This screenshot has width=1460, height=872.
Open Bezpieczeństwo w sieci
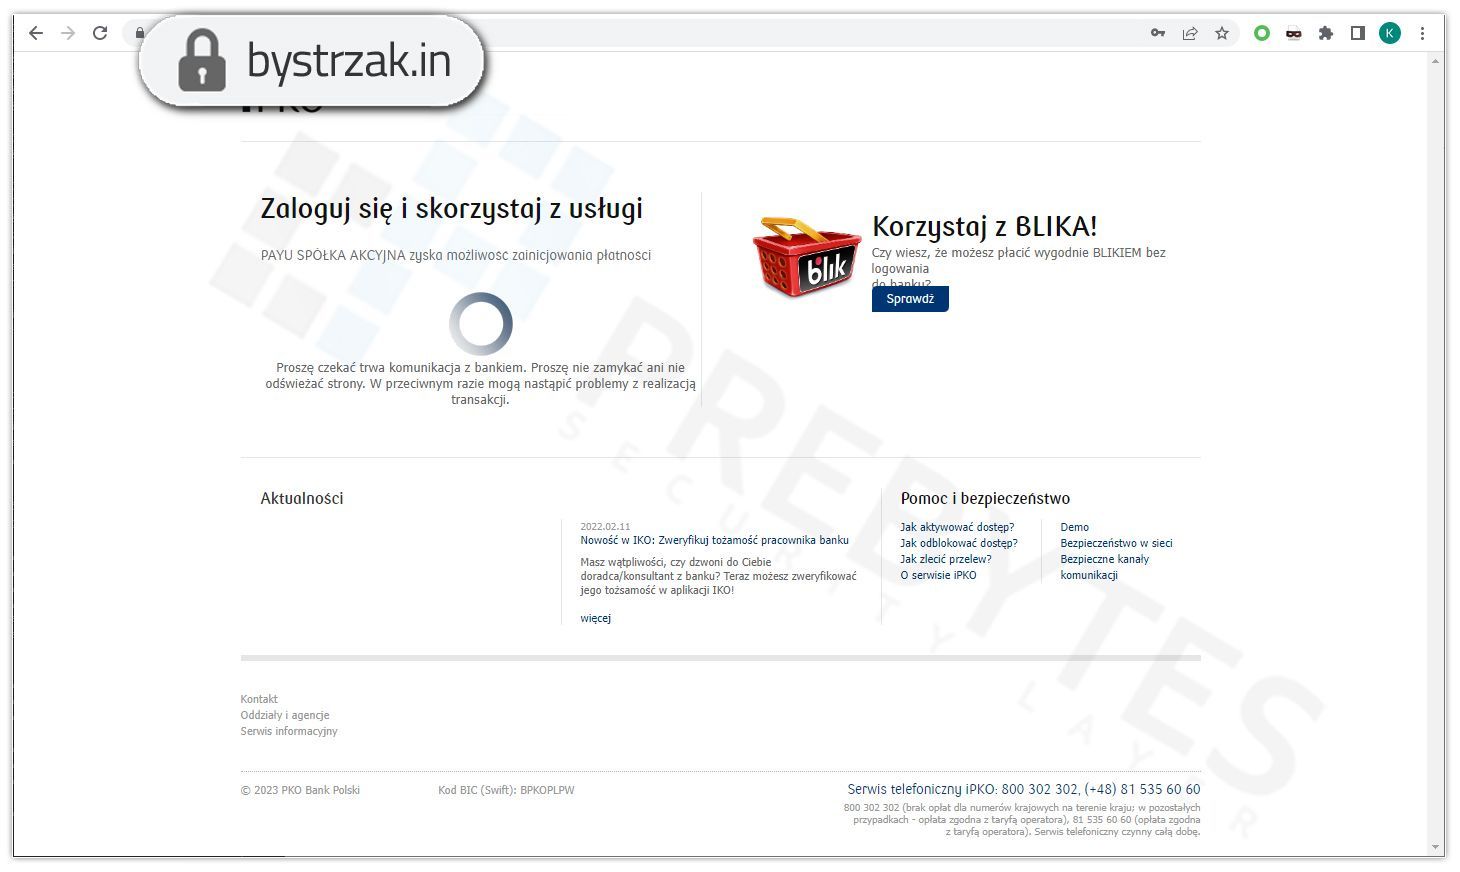(1116, 543)
